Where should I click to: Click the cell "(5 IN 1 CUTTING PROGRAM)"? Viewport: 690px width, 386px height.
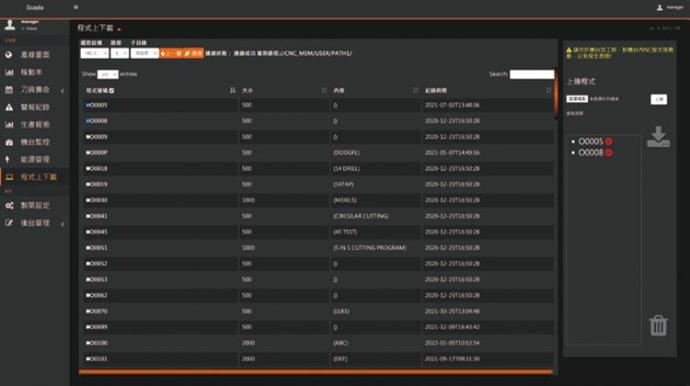[370, 248]
